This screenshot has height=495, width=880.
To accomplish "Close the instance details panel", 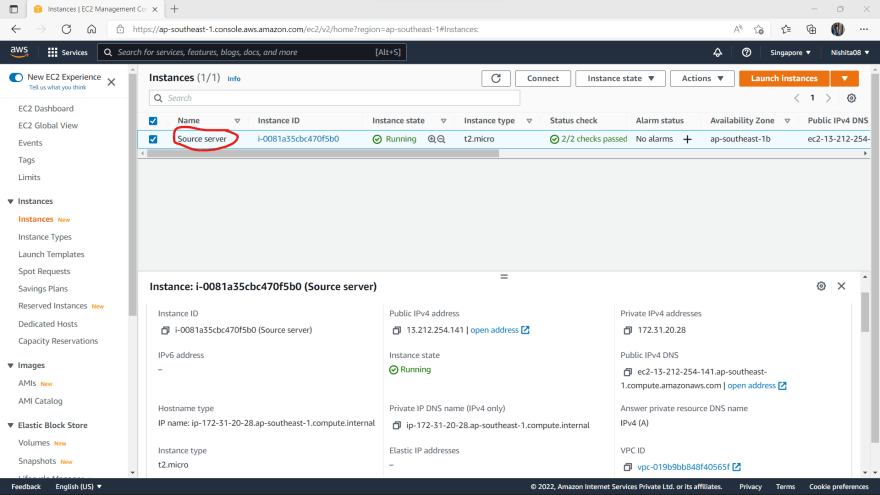I will tap(841, 286).
